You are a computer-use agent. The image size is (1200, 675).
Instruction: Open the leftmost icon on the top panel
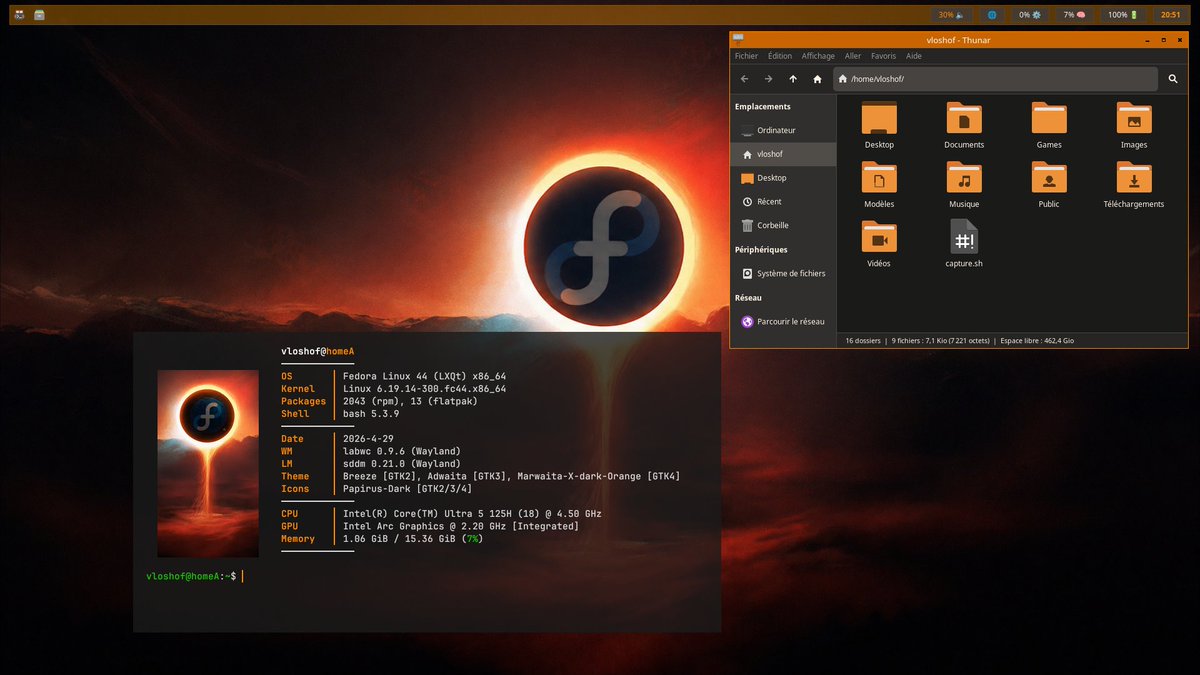[x=19, y=15]
